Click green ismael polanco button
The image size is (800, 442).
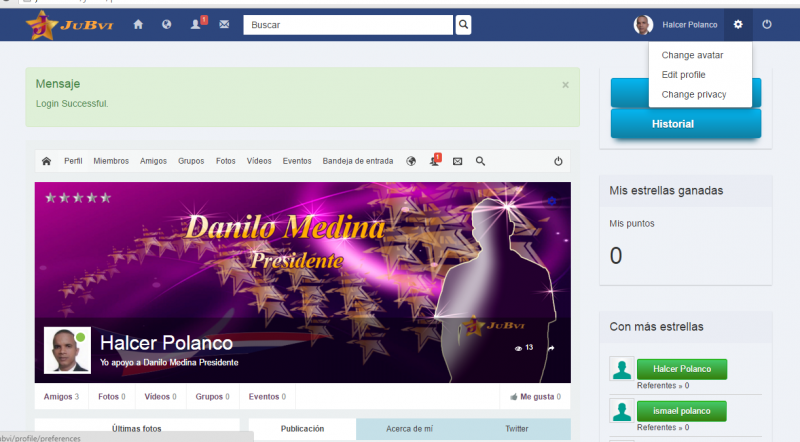(682, 411)
